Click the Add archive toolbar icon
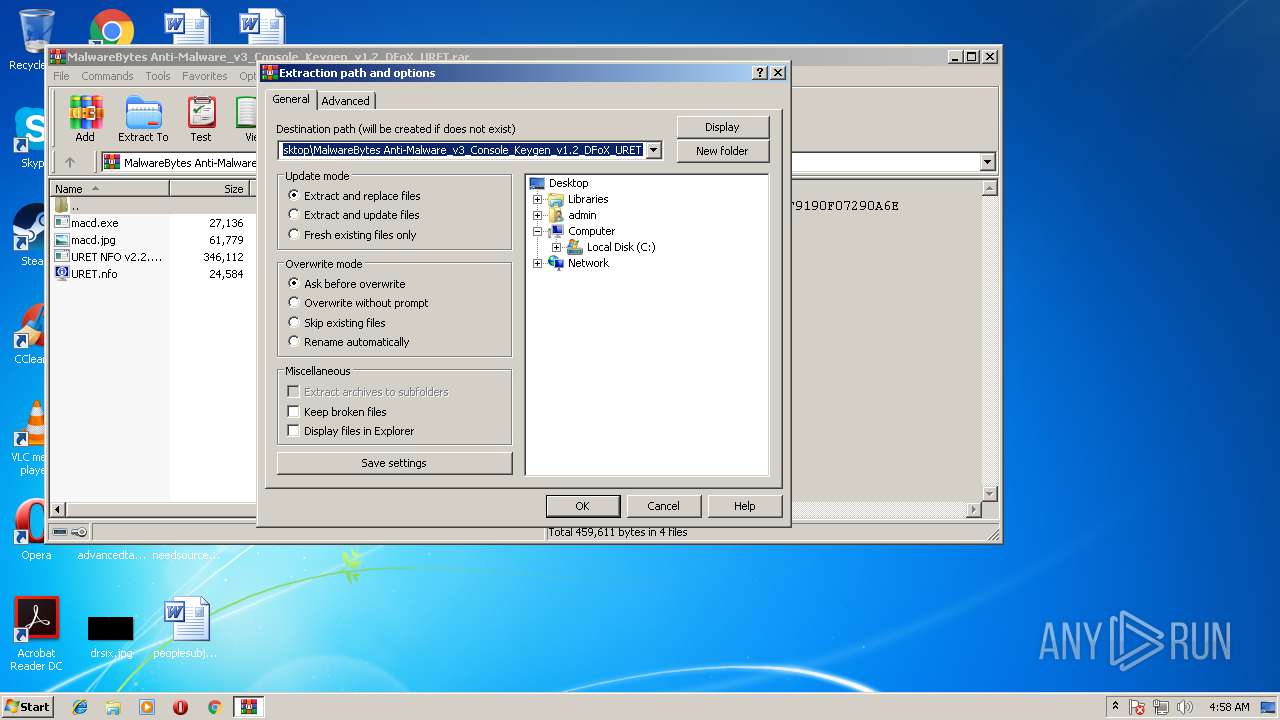The image size is (1280, 720). (85, 119)
